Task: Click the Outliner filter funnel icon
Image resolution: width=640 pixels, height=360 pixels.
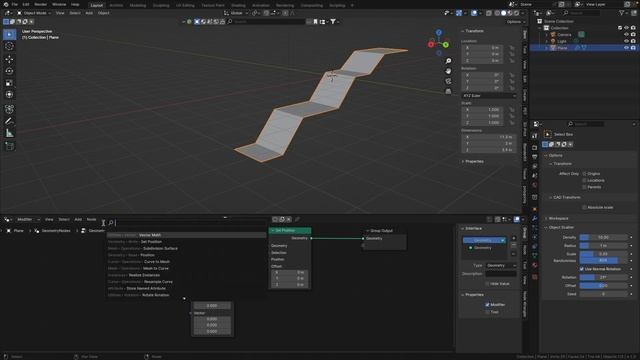Action: click(x=622, y=13)
